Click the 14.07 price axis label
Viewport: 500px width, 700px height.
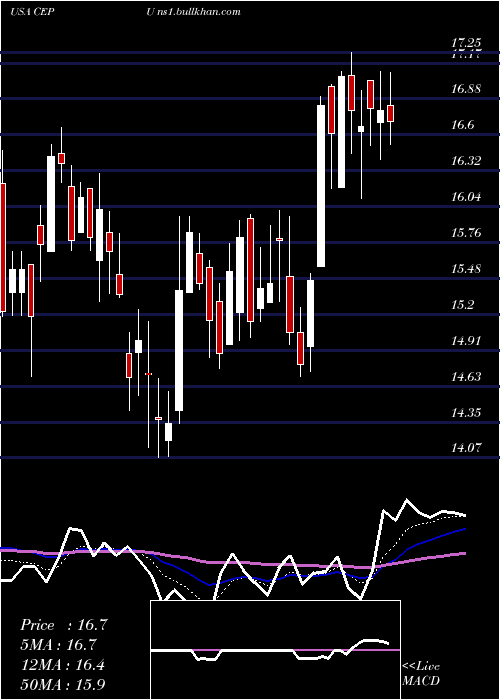coord(466,448)
